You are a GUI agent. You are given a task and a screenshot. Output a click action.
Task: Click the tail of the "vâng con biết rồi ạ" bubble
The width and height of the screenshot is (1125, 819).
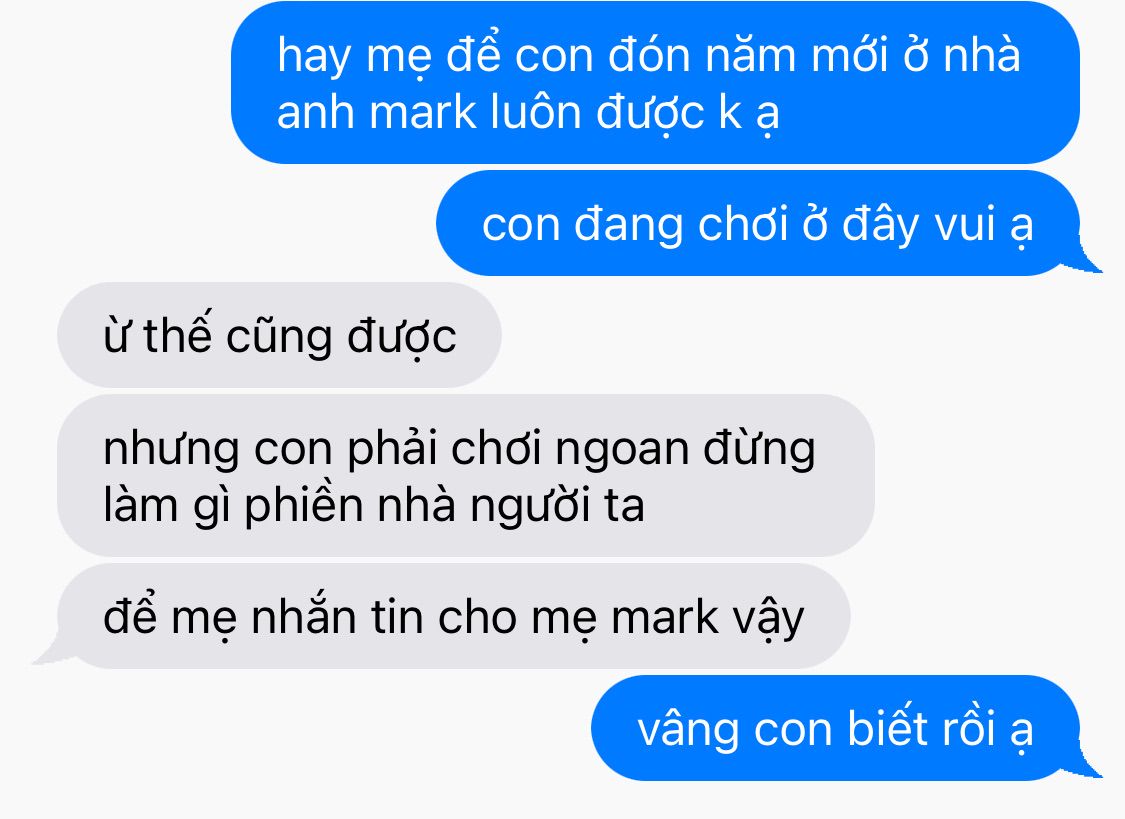(x=1085, y=767)
